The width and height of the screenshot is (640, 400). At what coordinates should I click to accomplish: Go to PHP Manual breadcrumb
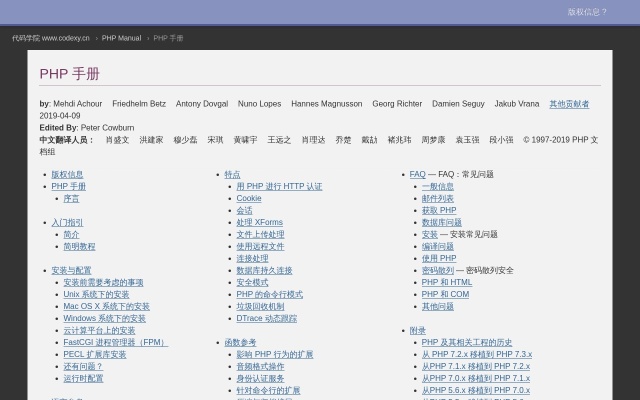(121, 38)
